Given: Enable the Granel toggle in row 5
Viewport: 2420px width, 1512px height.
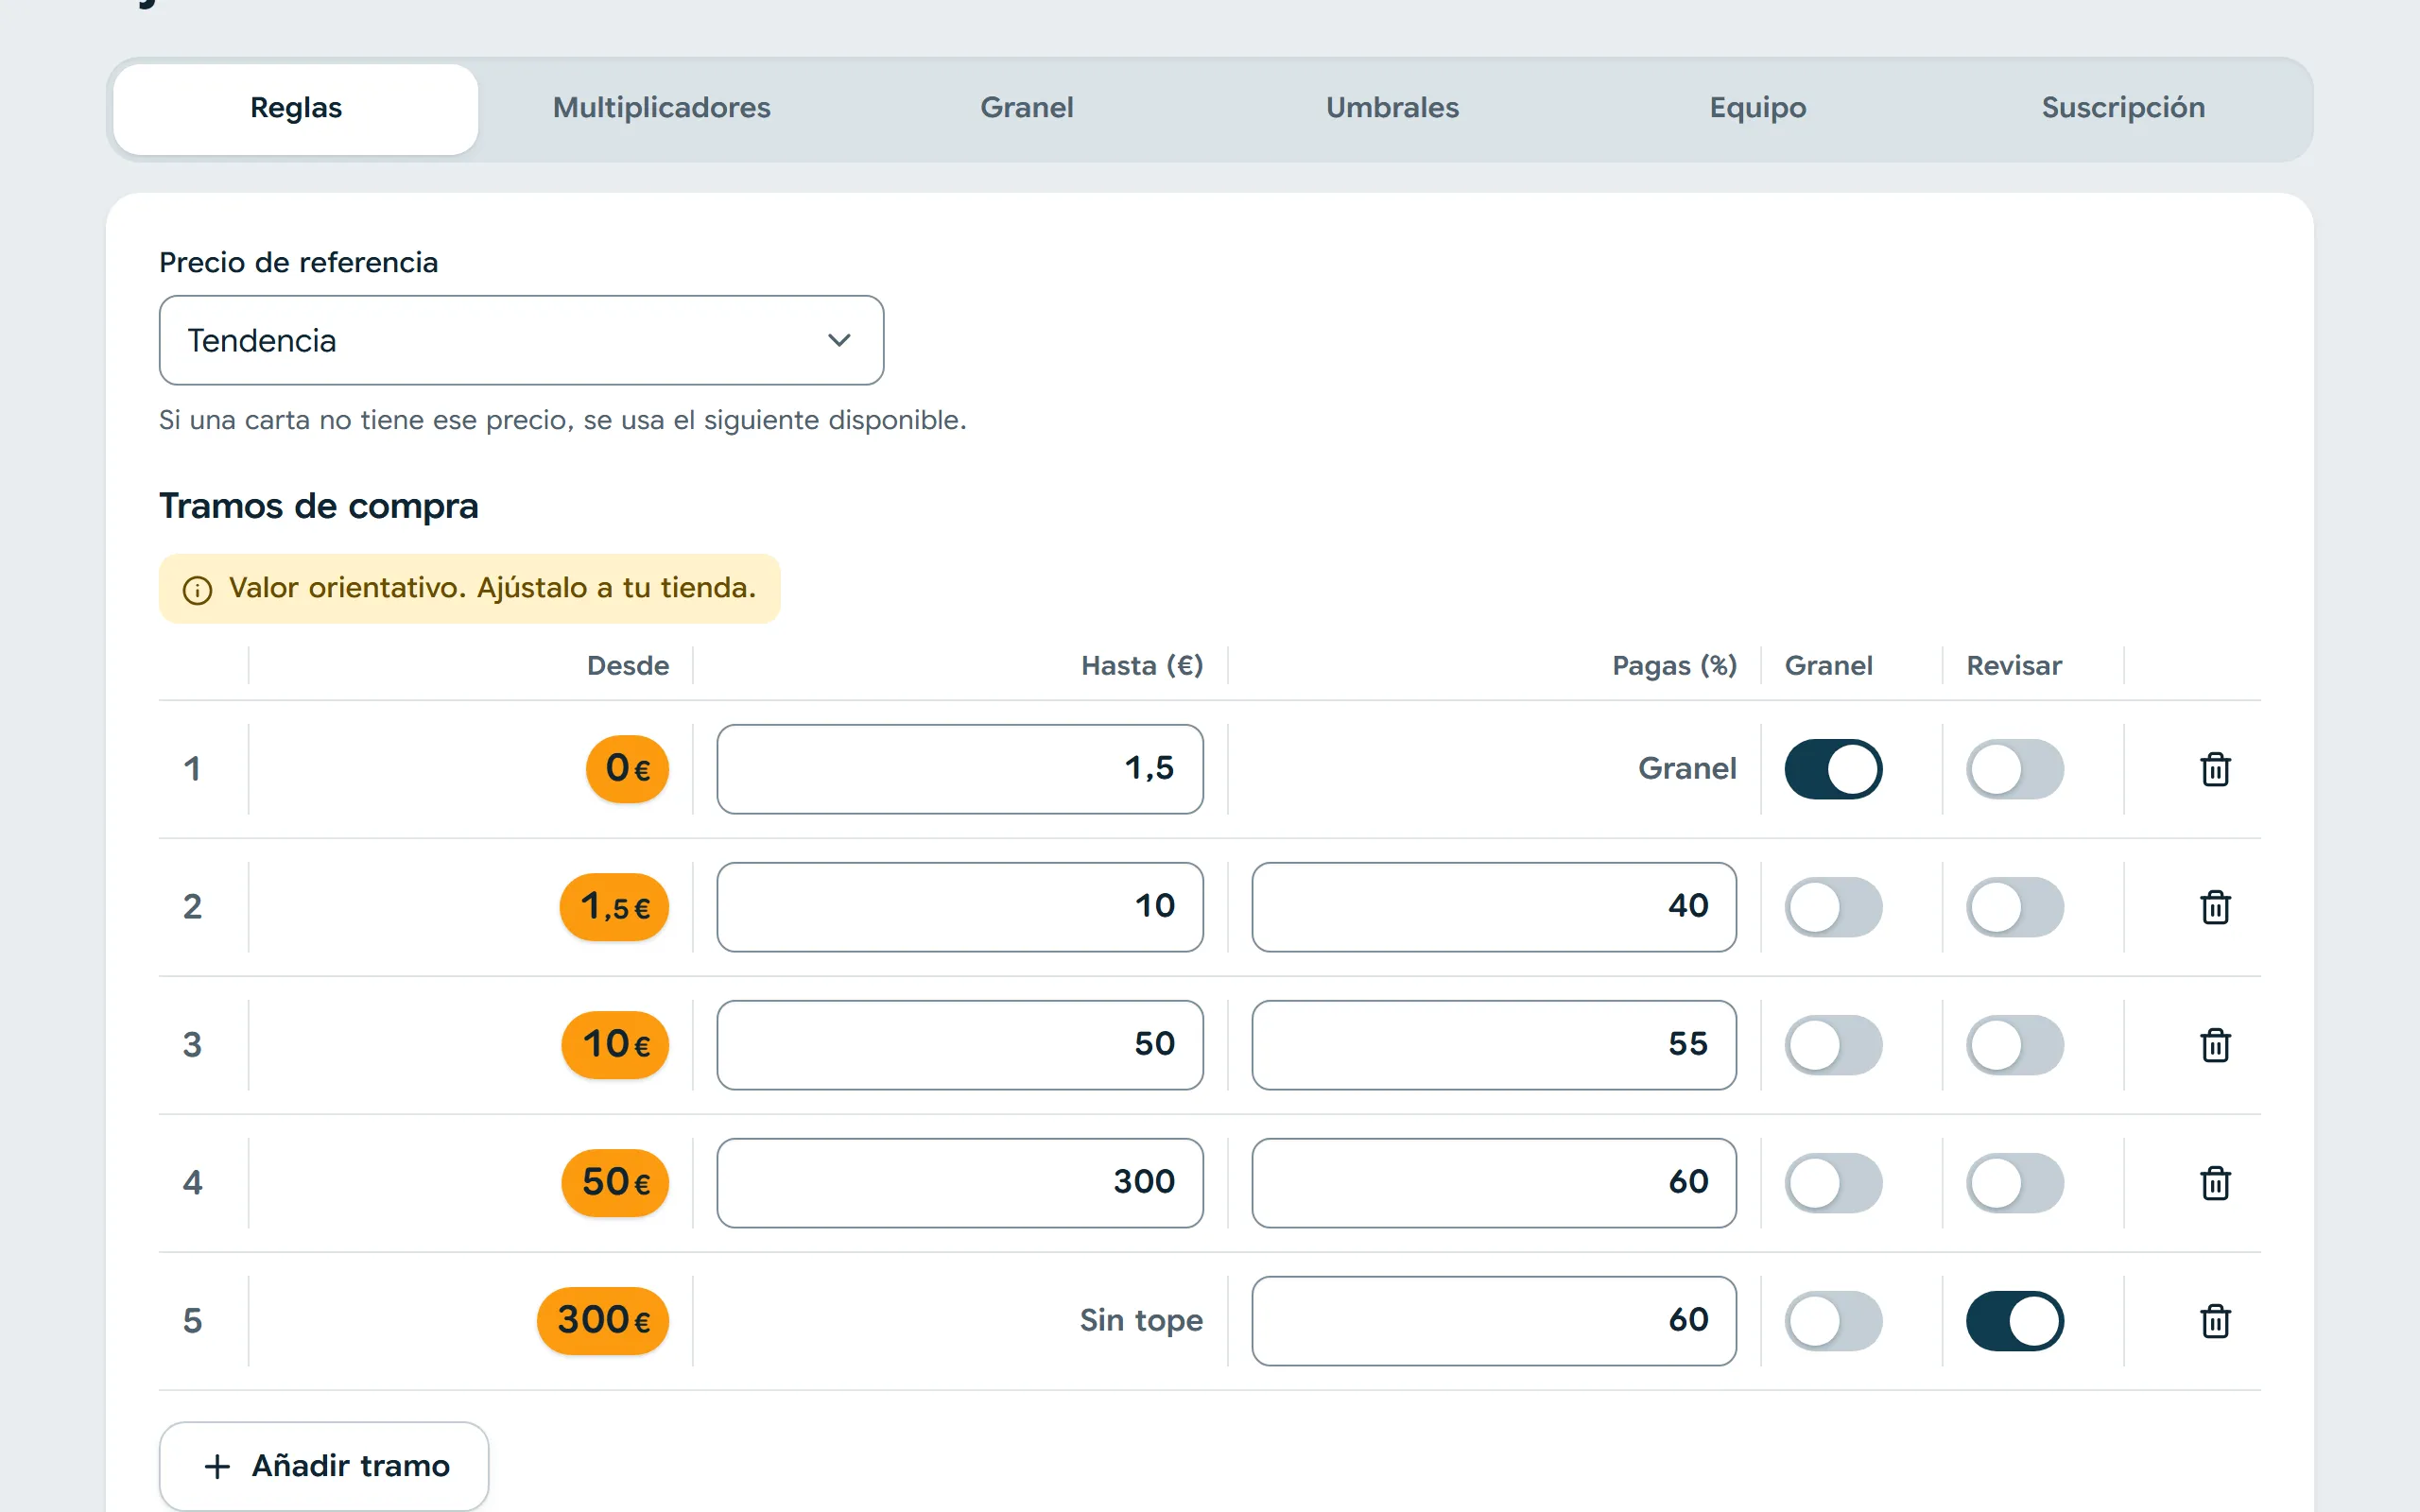Looking at the screenshot, I should pyautogui.click(x=1833, y=1321).
